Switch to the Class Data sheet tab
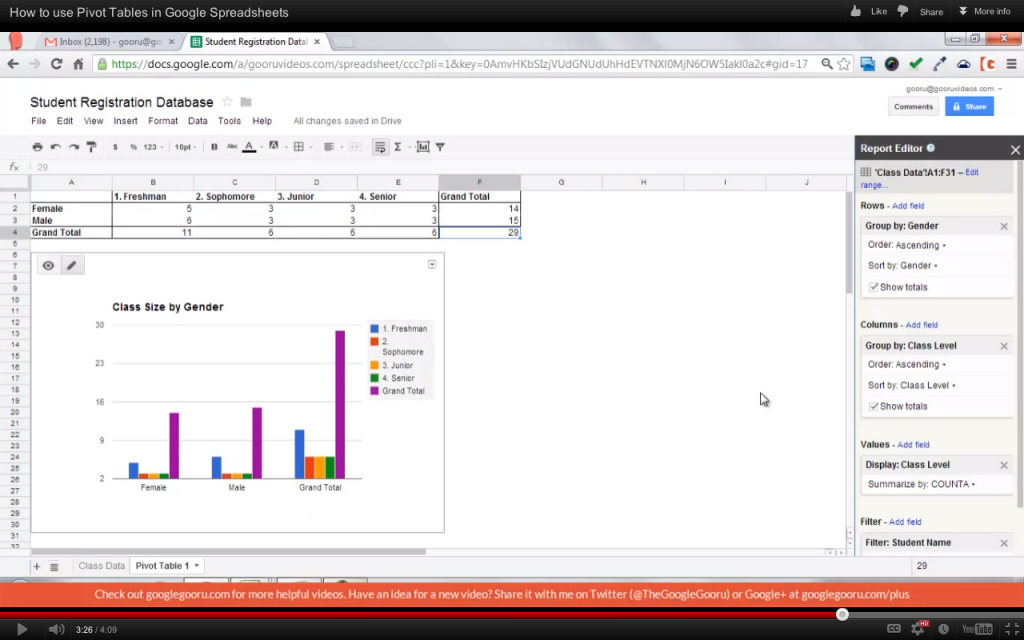The image size is (1024, 640). coord(101,566)
